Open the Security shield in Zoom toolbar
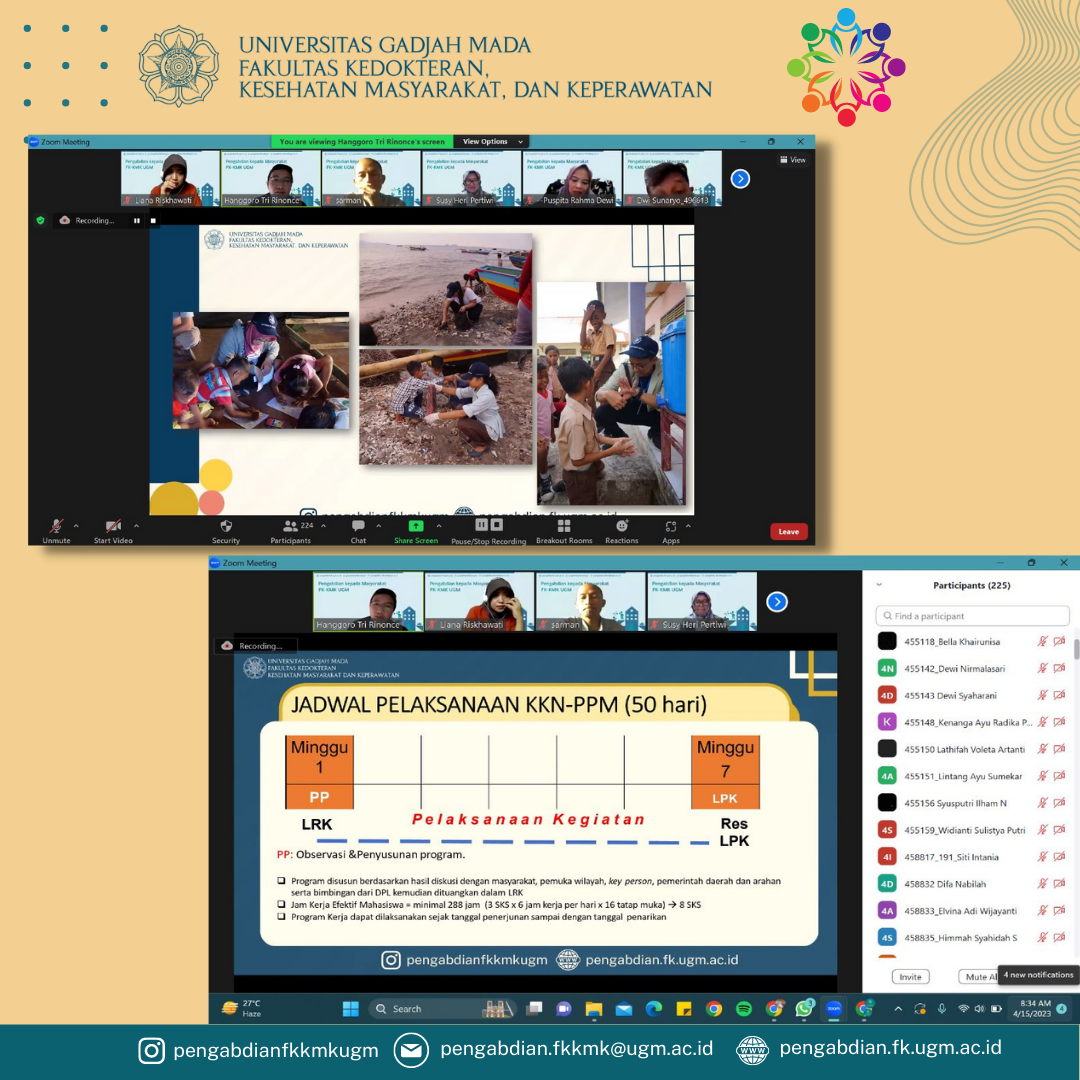The width and height of the screenshot is (1080, 1080). pos(226,526)
